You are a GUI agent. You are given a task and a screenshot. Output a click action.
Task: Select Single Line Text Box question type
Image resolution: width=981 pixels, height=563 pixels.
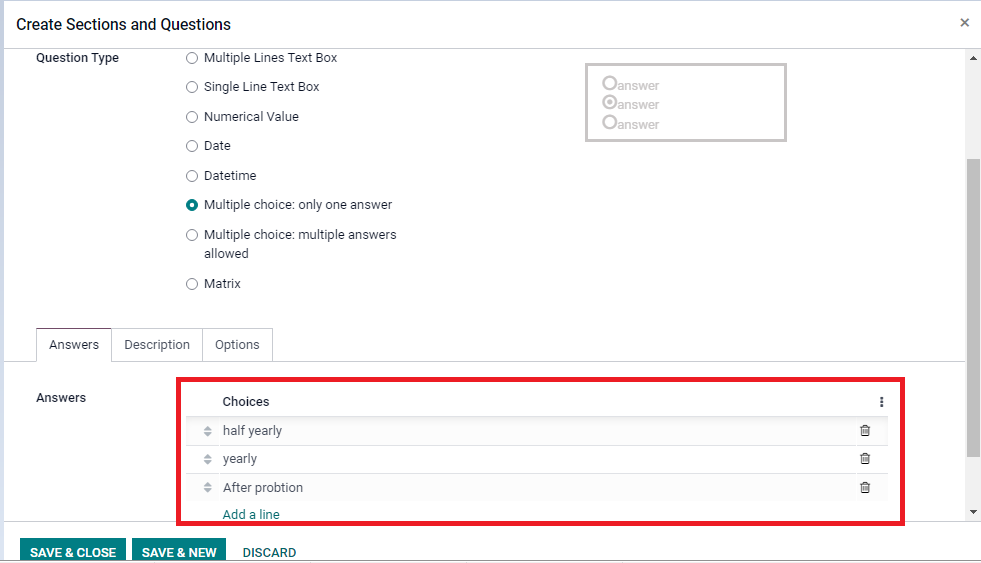coord(192,87)
